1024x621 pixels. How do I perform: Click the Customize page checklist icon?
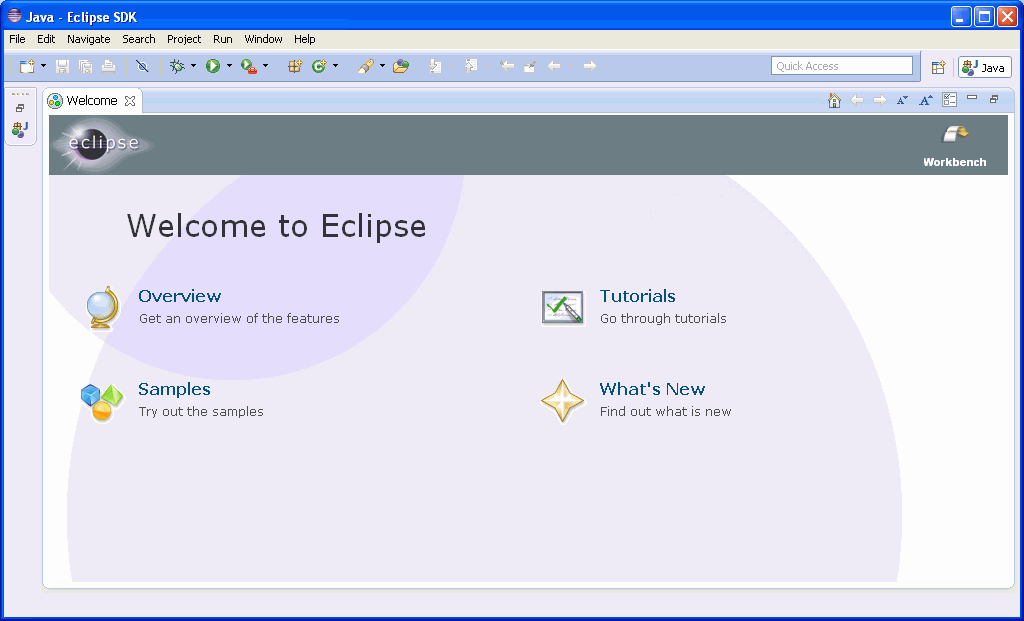pos(949,100)
